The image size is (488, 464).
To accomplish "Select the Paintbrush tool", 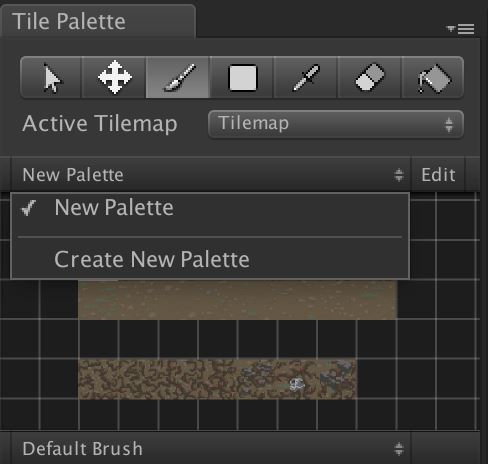I will click(x=178, y=78).
